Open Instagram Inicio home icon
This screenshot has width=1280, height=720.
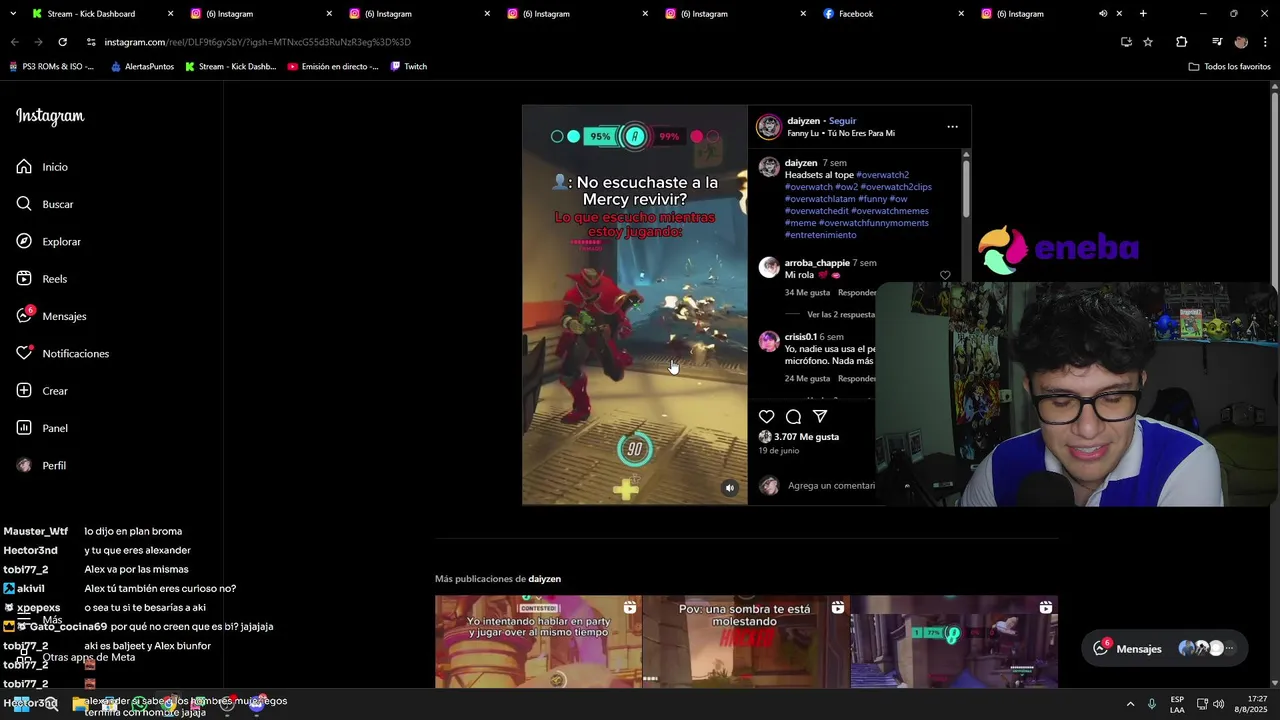tap(24, 167)
